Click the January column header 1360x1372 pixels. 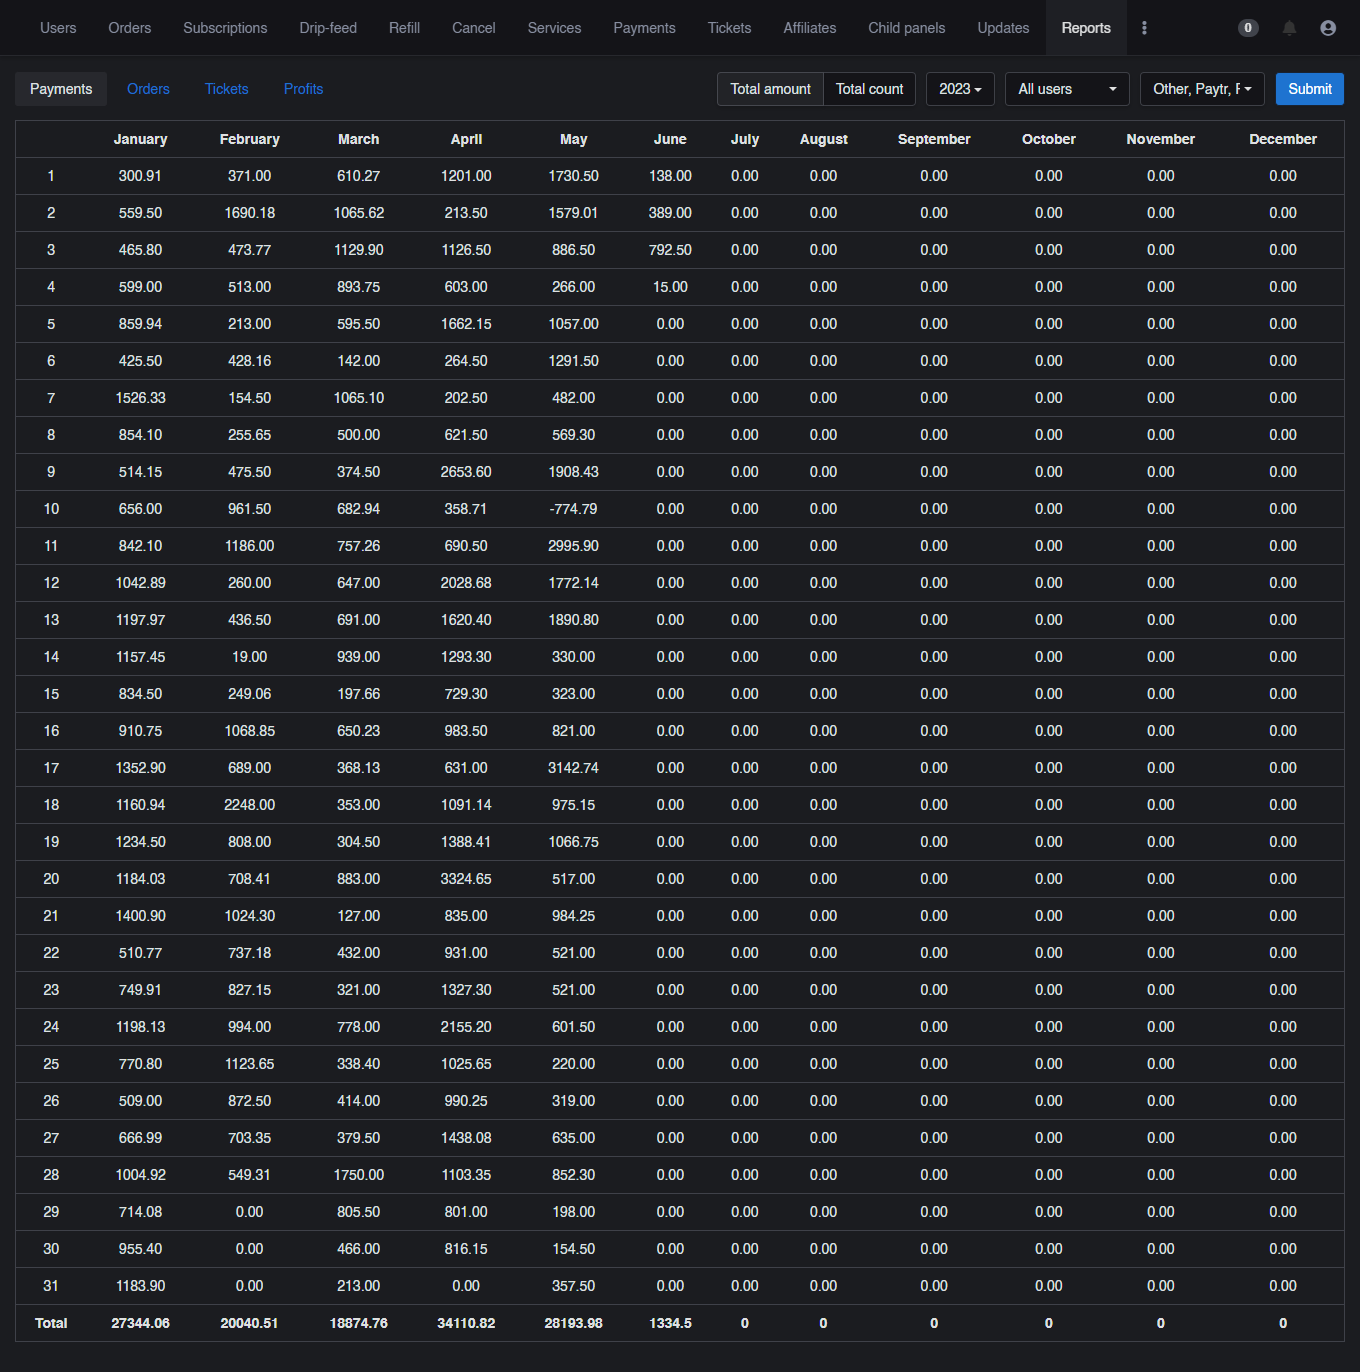click(140, 139)
